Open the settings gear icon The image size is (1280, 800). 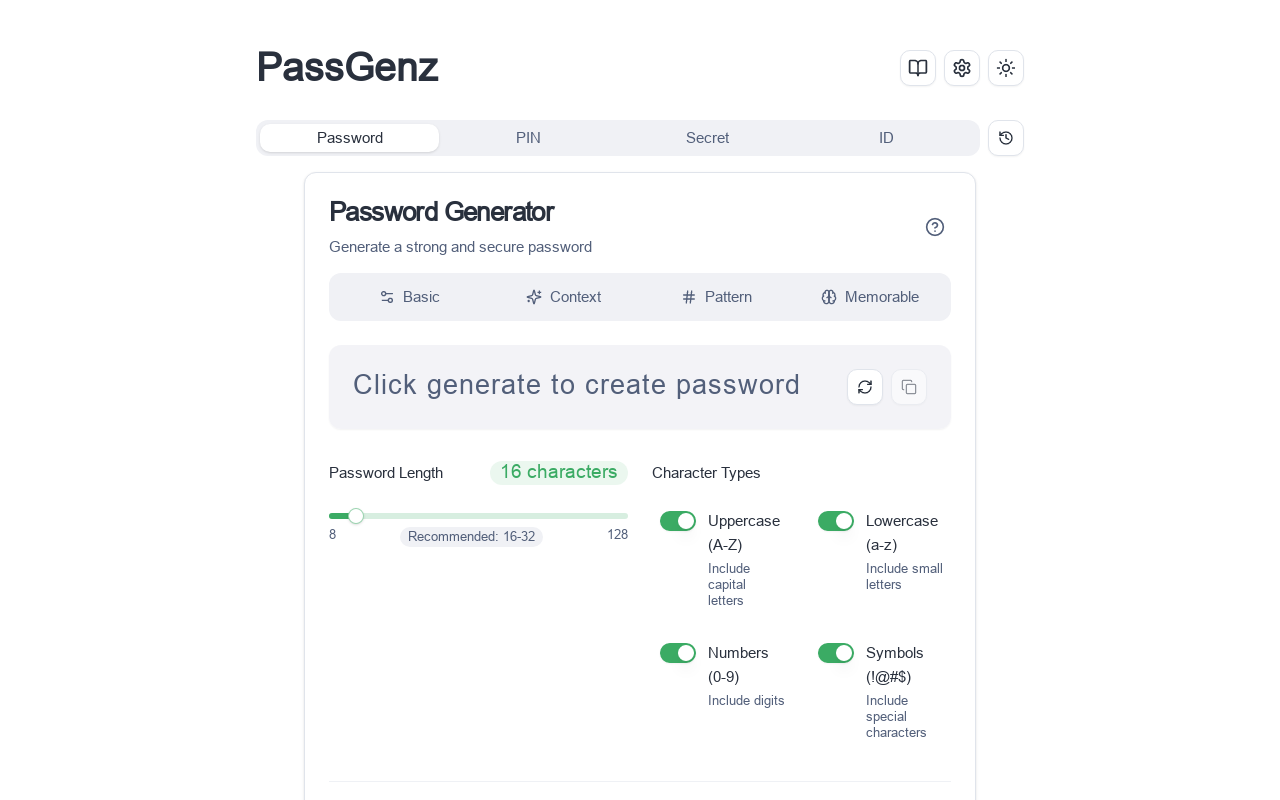click(x=961, y=67)
